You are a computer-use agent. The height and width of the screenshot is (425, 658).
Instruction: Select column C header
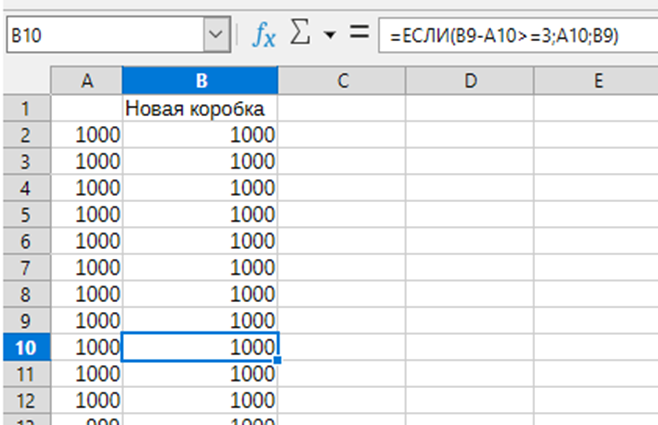pos(341,81)
